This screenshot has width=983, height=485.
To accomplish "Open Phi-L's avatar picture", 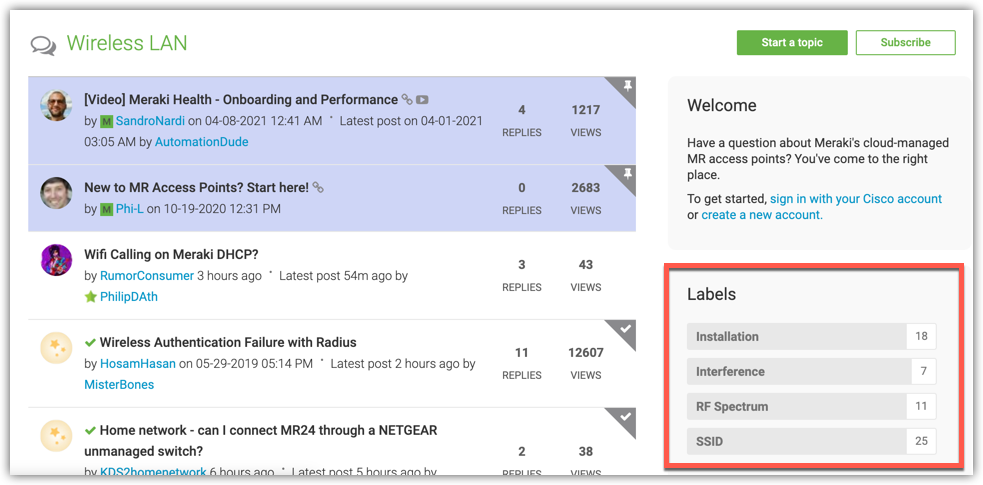I will [56, 192].
